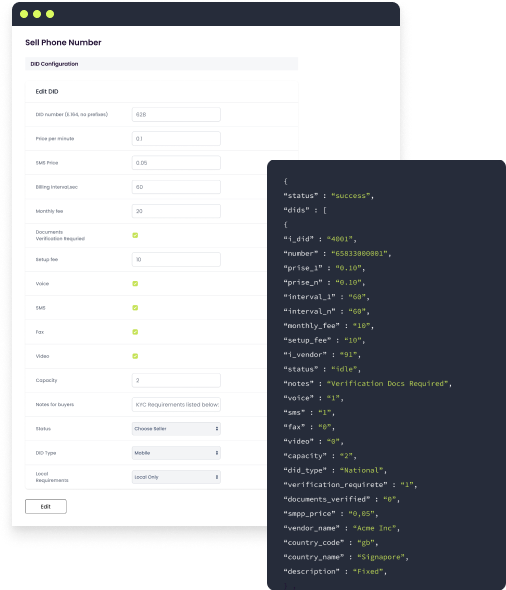The image size is (506, 590).
Task: Click the first window control dot
Action: point(24,14)
